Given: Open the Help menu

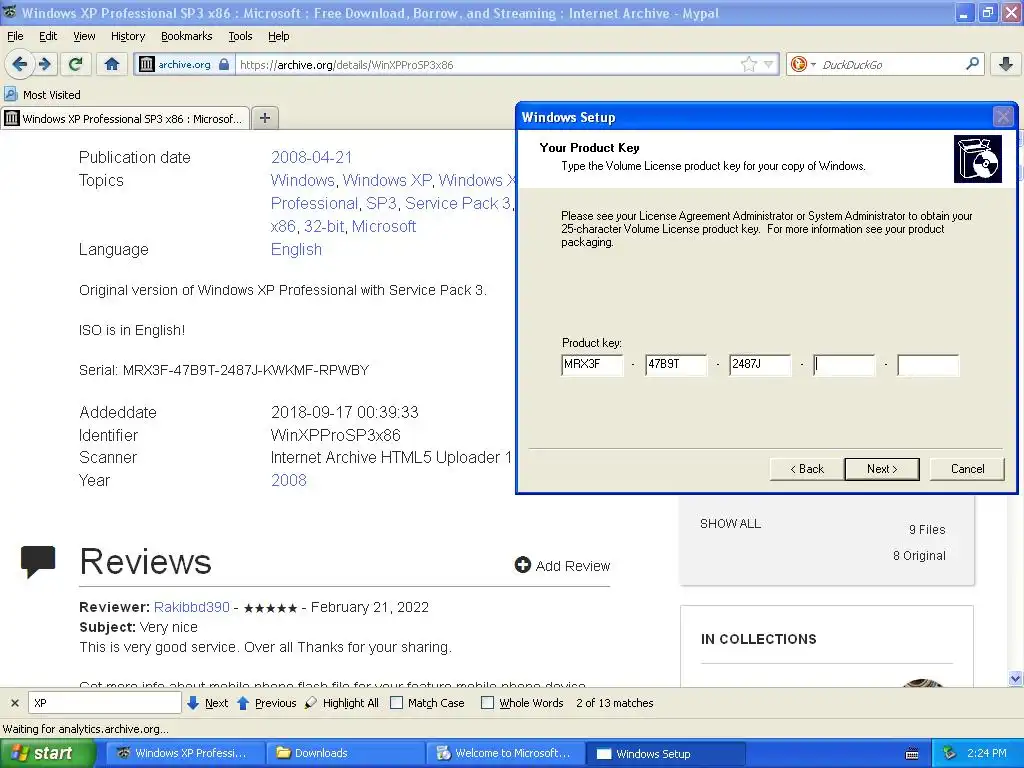Looking at the screenshot, I should 279,36.
